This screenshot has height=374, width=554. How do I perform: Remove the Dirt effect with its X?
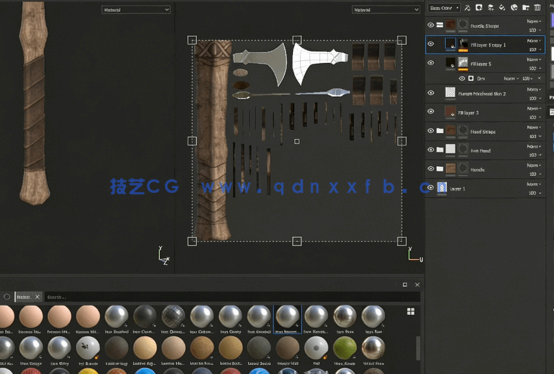point(540,78)
